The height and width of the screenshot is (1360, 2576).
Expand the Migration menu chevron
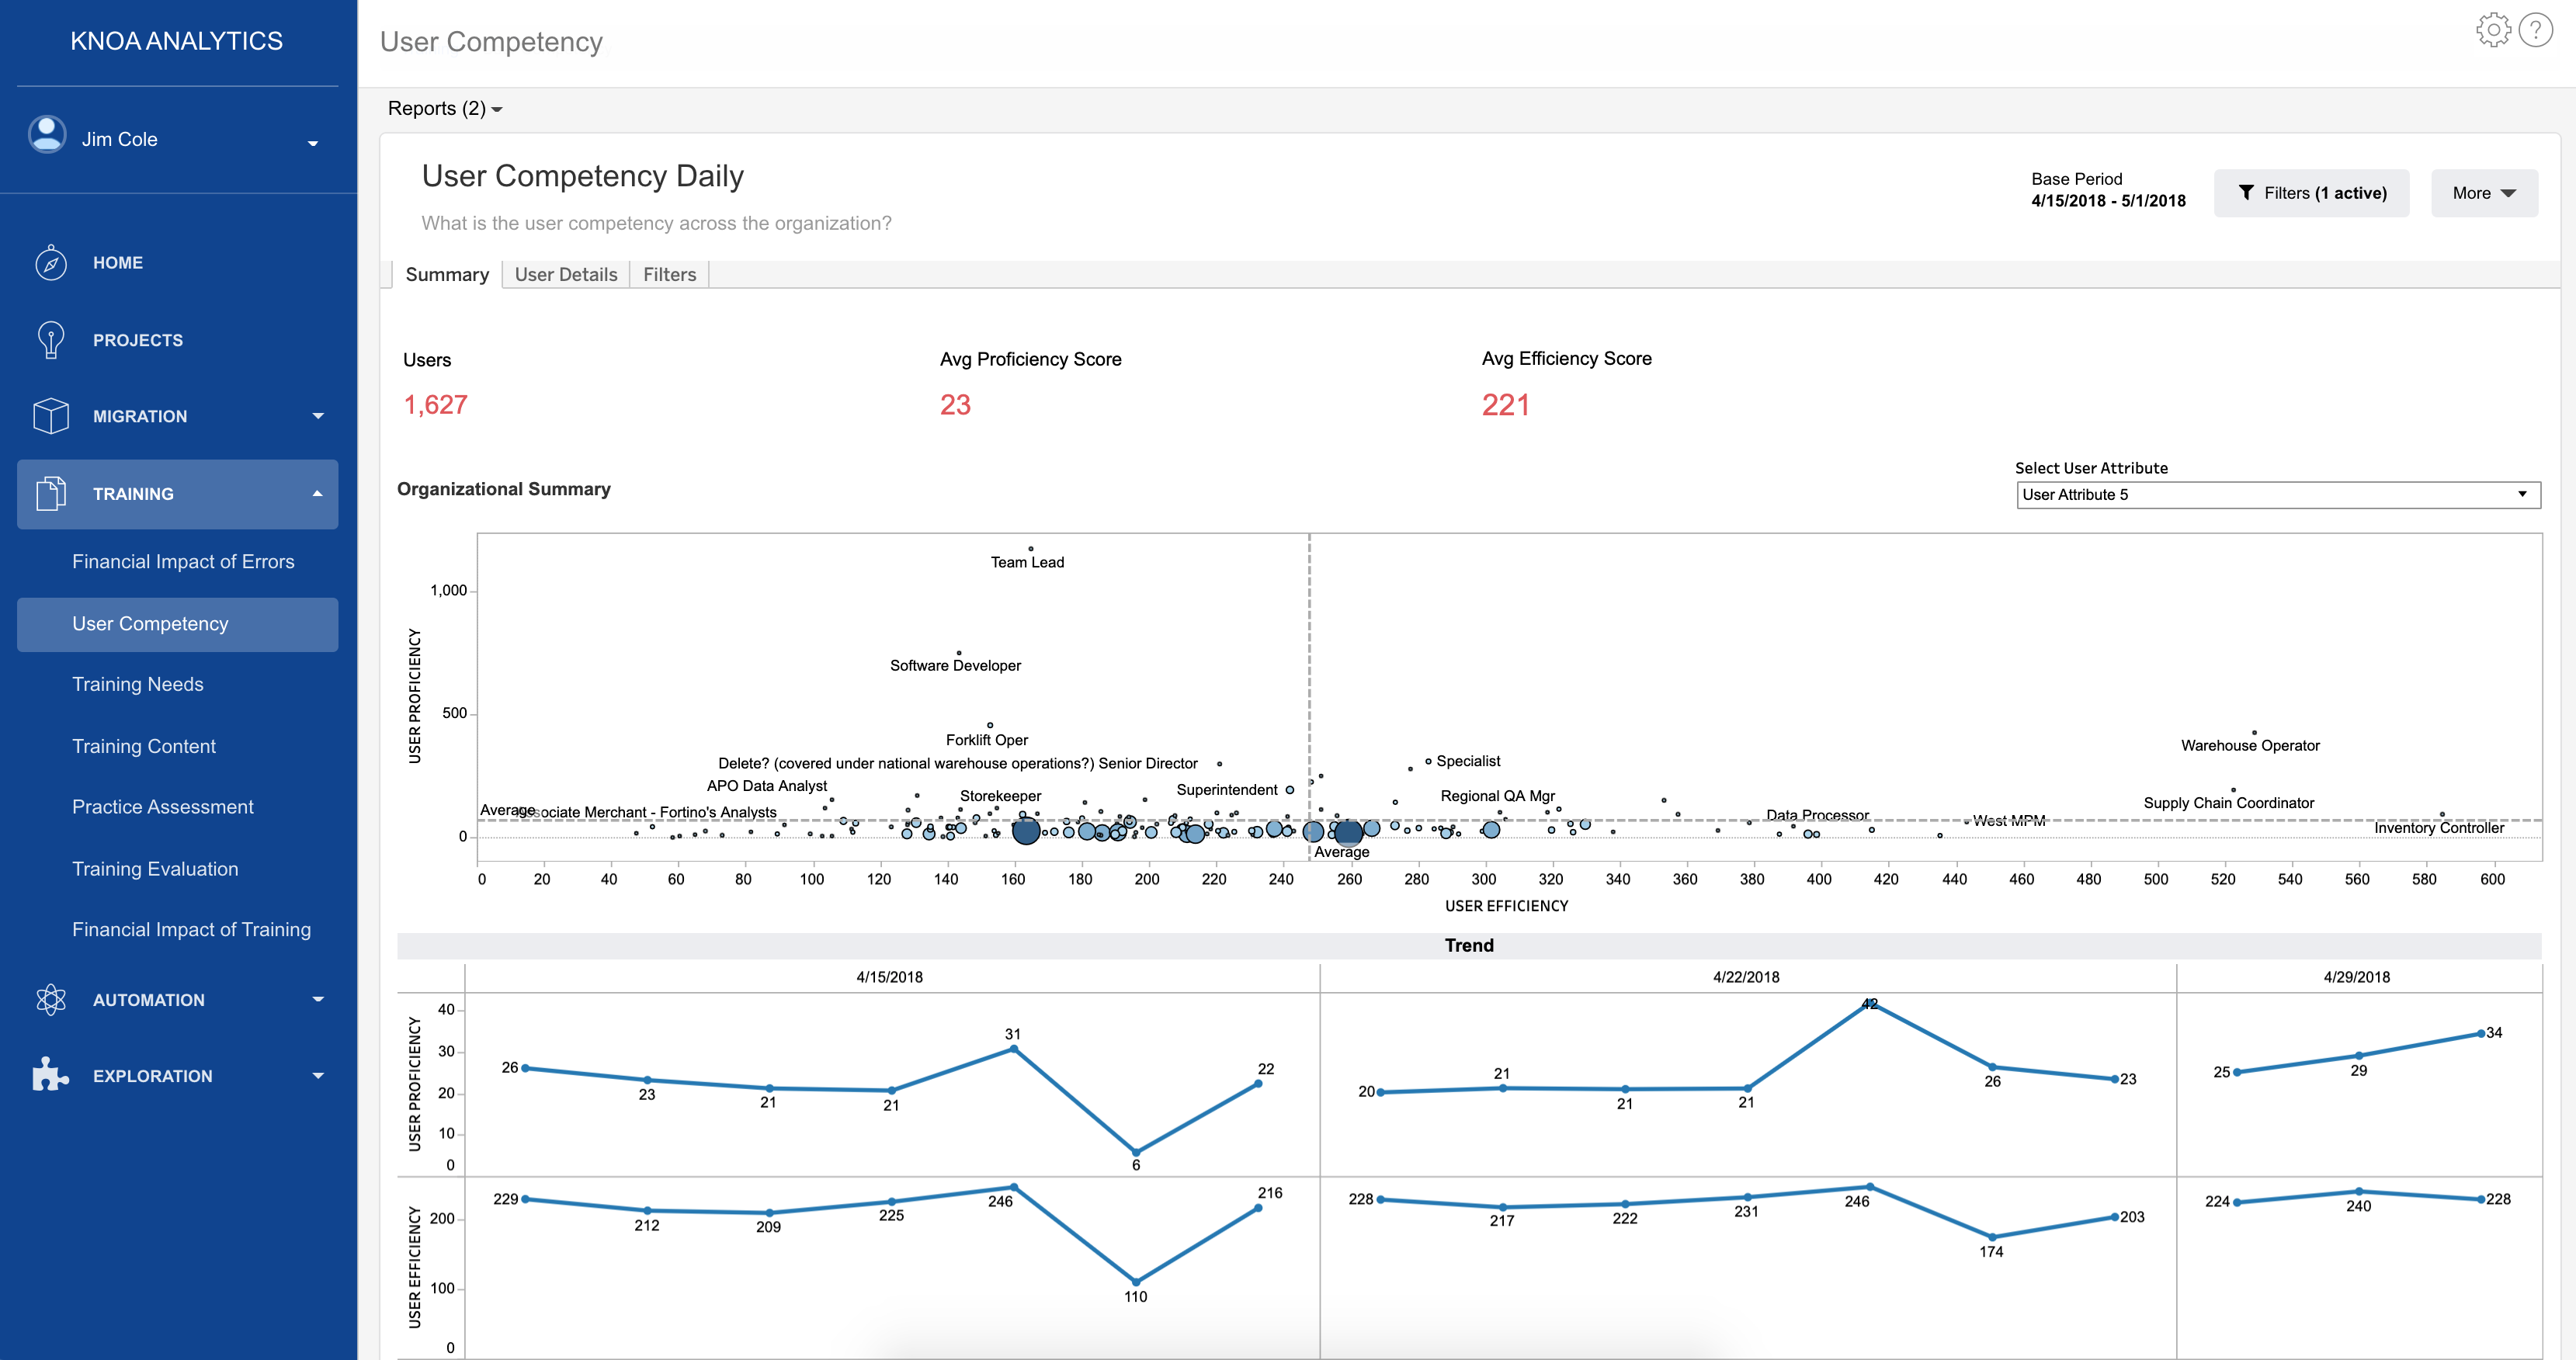tap(318, 416)
